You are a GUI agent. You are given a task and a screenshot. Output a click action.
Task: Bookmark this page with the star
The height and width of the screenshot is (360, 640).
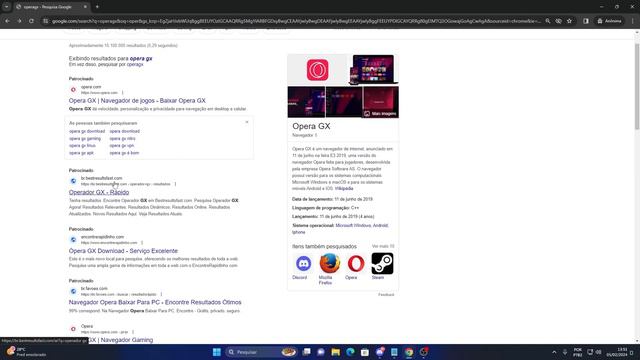[x=569, y=21]
